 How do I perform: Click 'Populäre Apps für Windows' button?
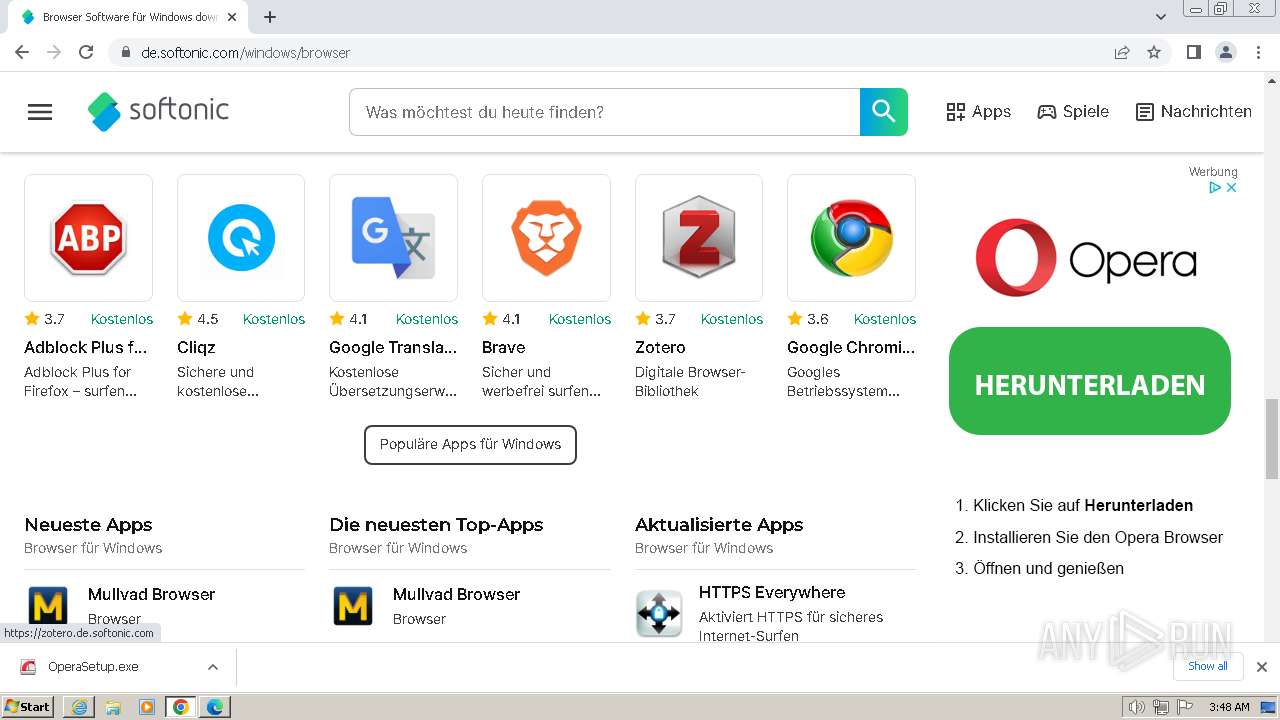[x=470, y=444]
